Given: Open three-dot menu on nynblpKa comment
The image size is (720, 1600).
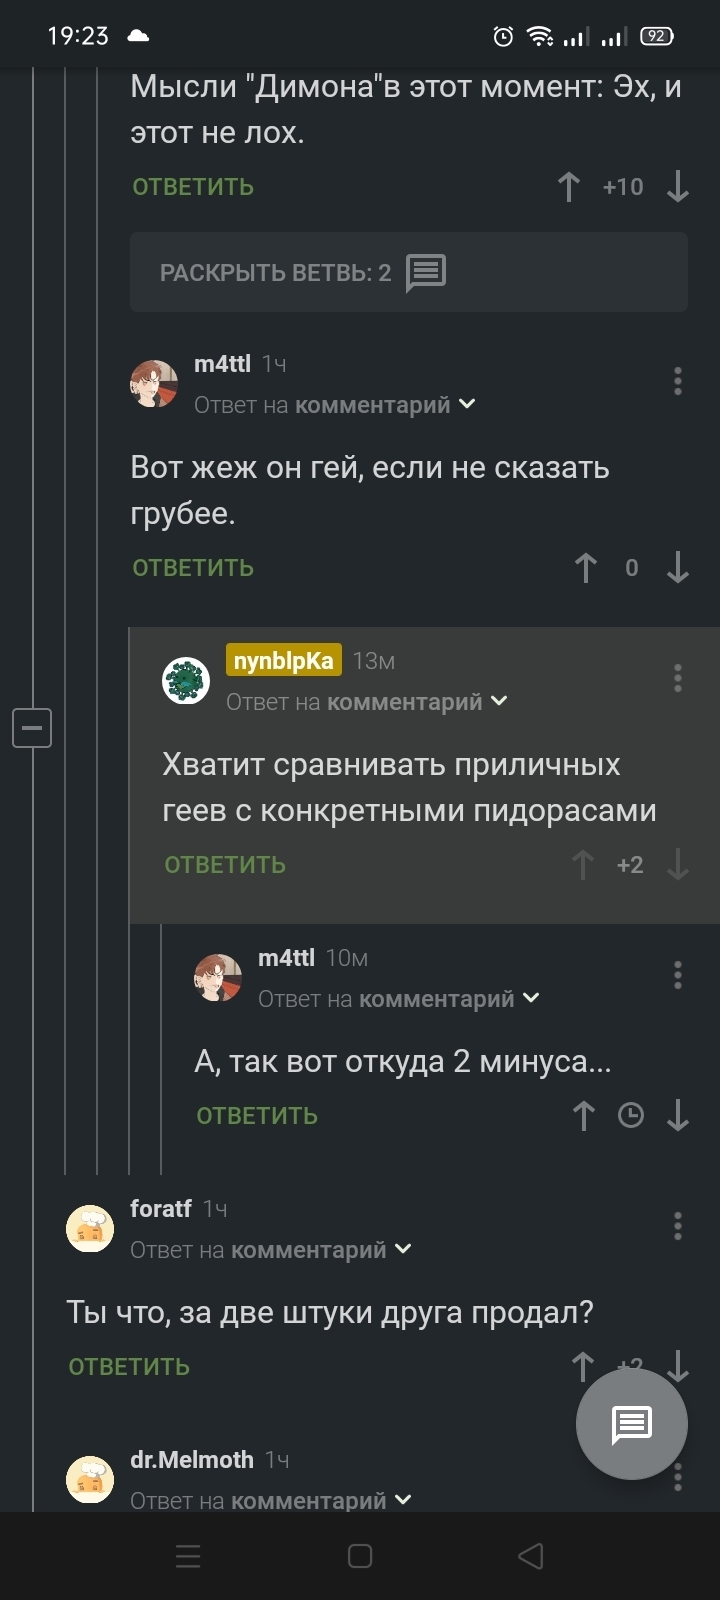Looking at the screenshot, I should [678, 678].
